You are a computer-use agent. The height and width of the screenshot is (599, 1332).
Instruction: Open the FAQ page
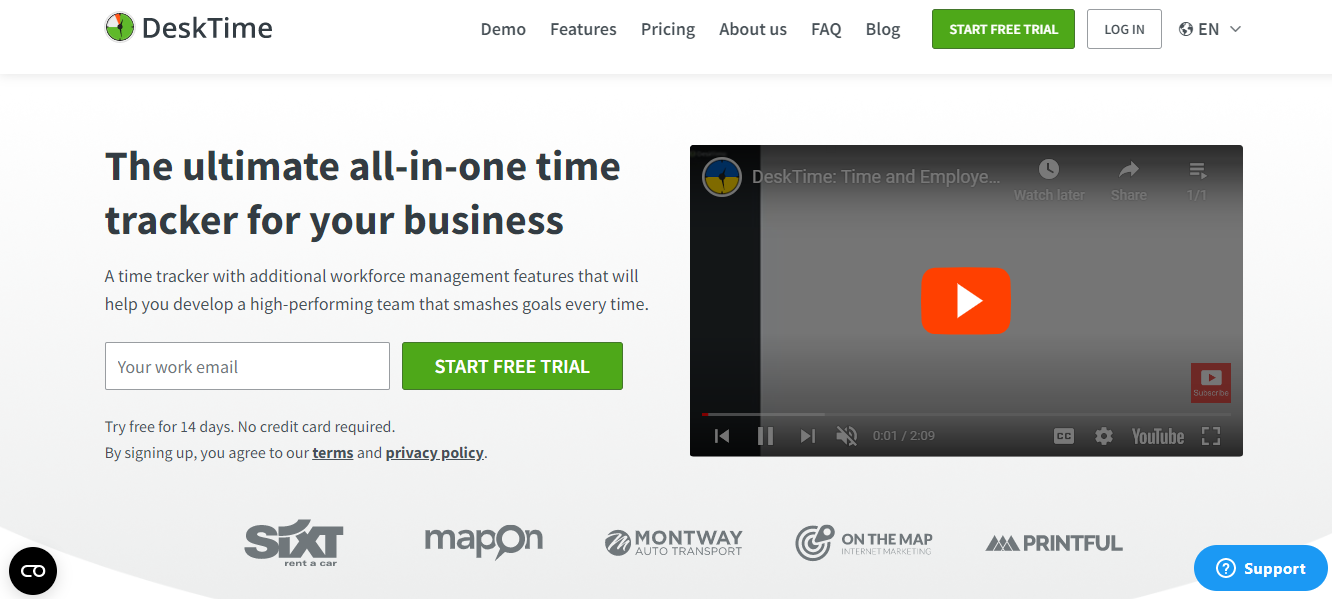(826, 29)
